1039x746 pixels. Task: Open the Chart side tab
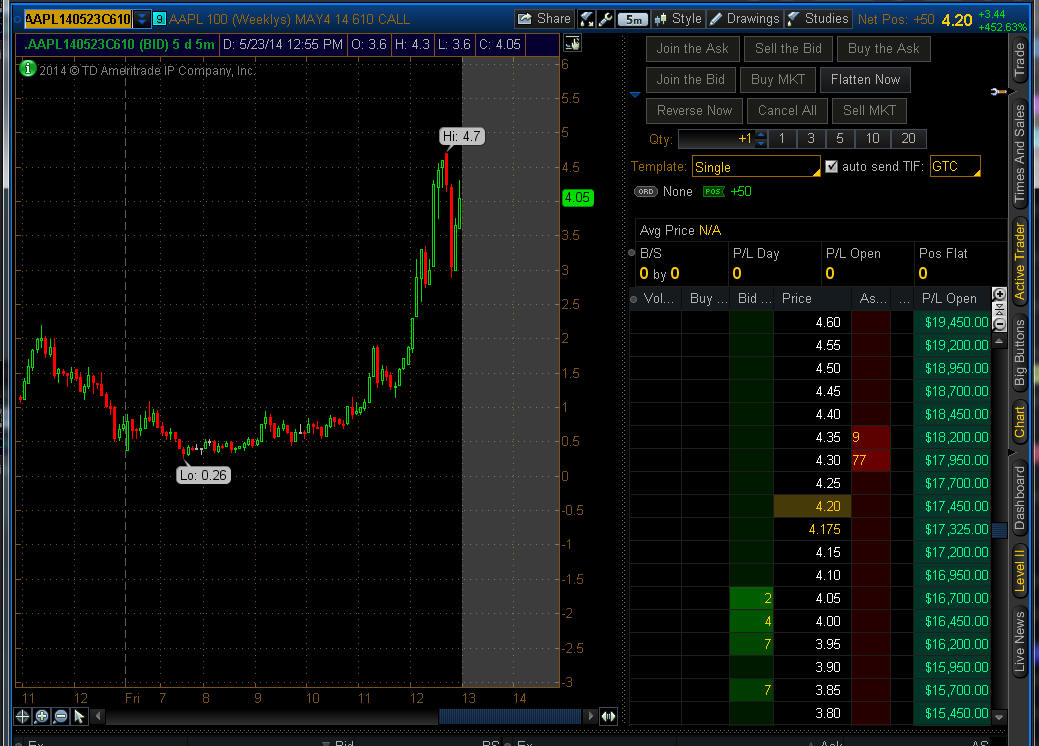click(1019, 422)
